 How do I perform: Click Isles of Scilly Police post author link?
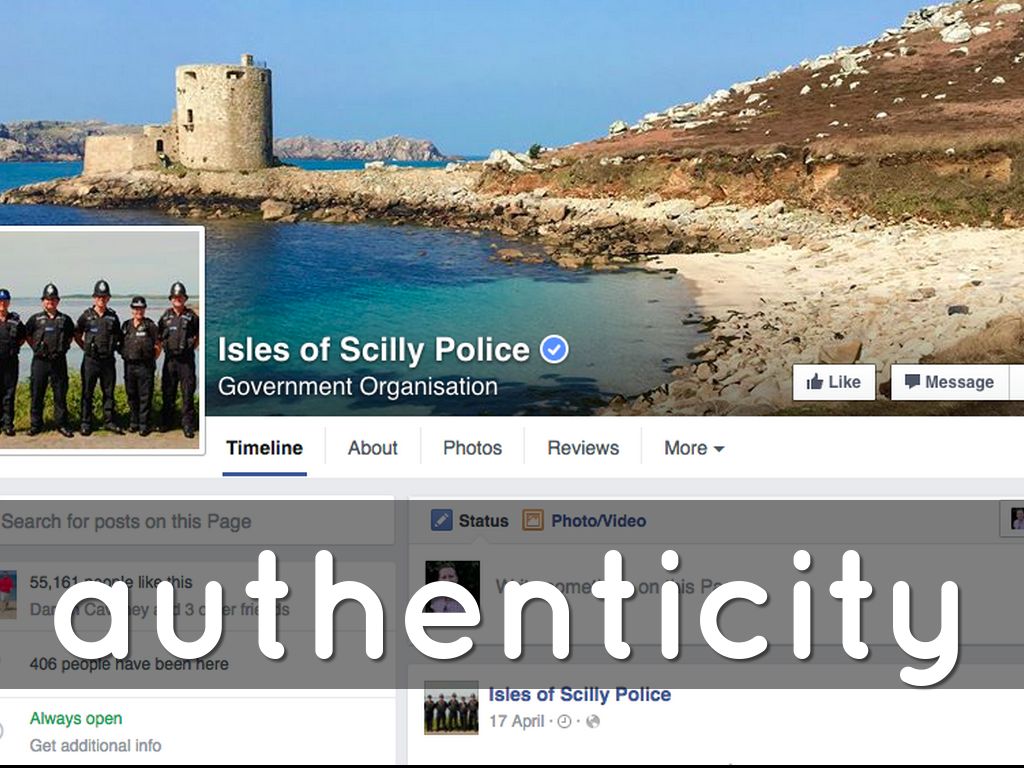[580, 694]
